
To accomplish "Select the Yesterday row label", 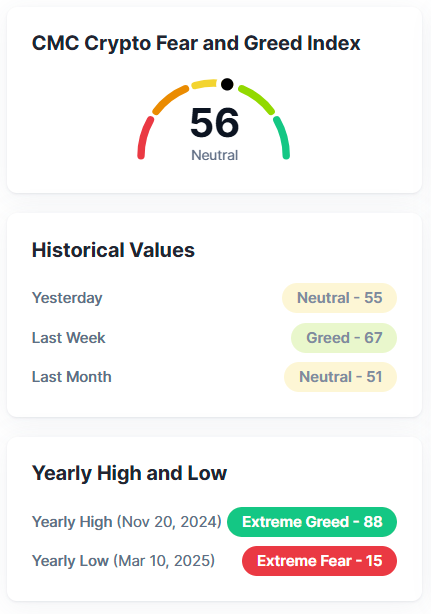I will 67,298.
